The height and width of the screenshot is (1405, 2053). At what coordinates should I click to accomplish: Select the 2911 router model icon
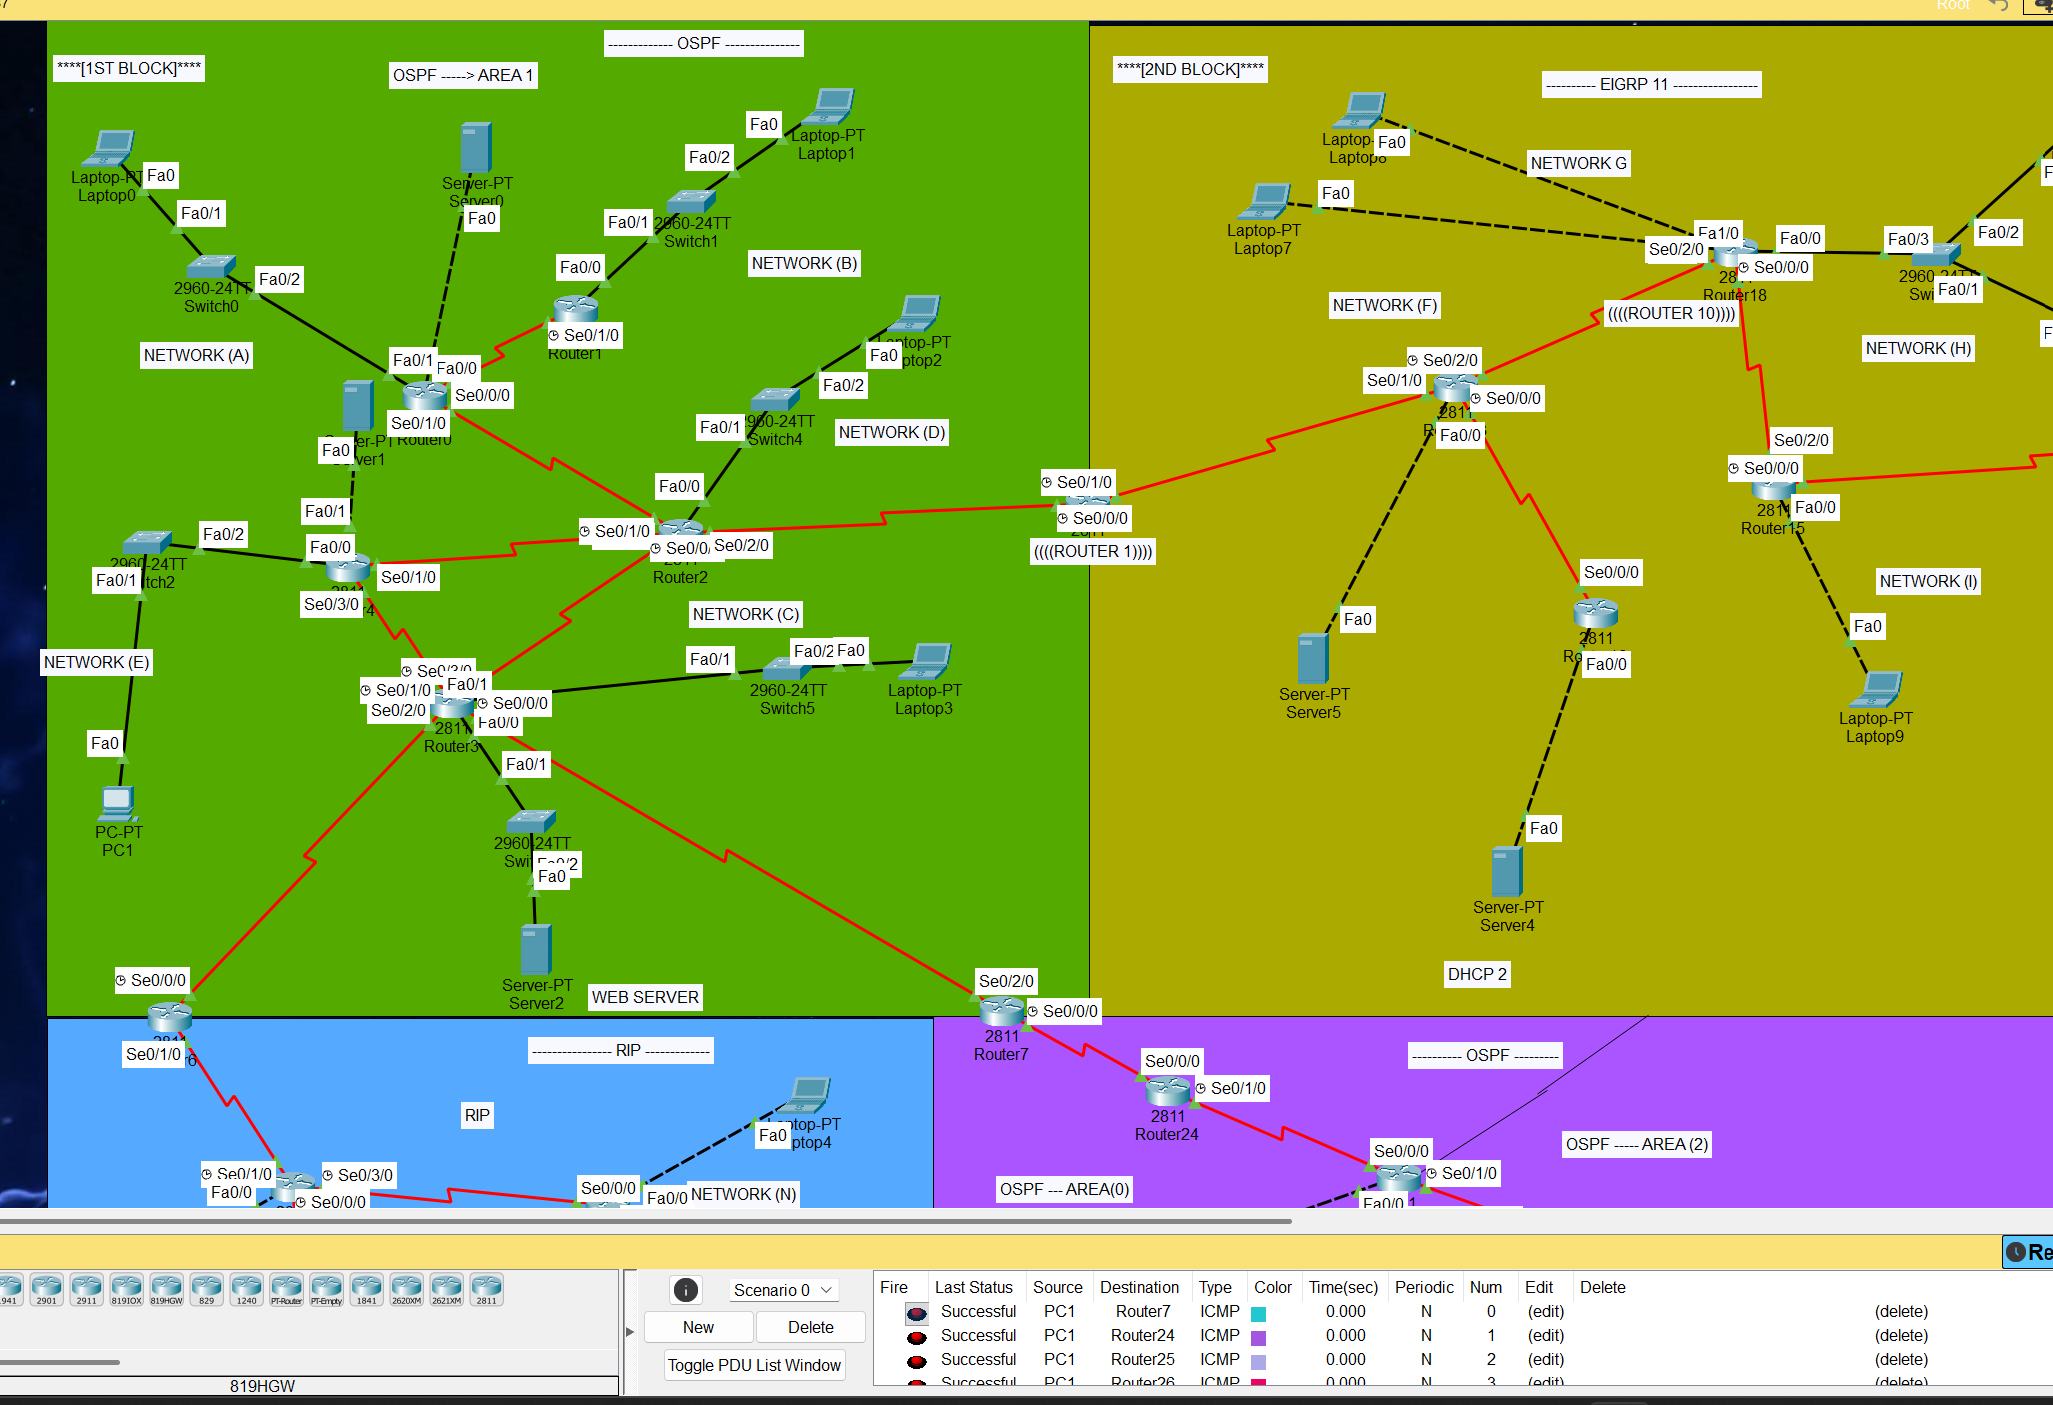[87, 1290]
